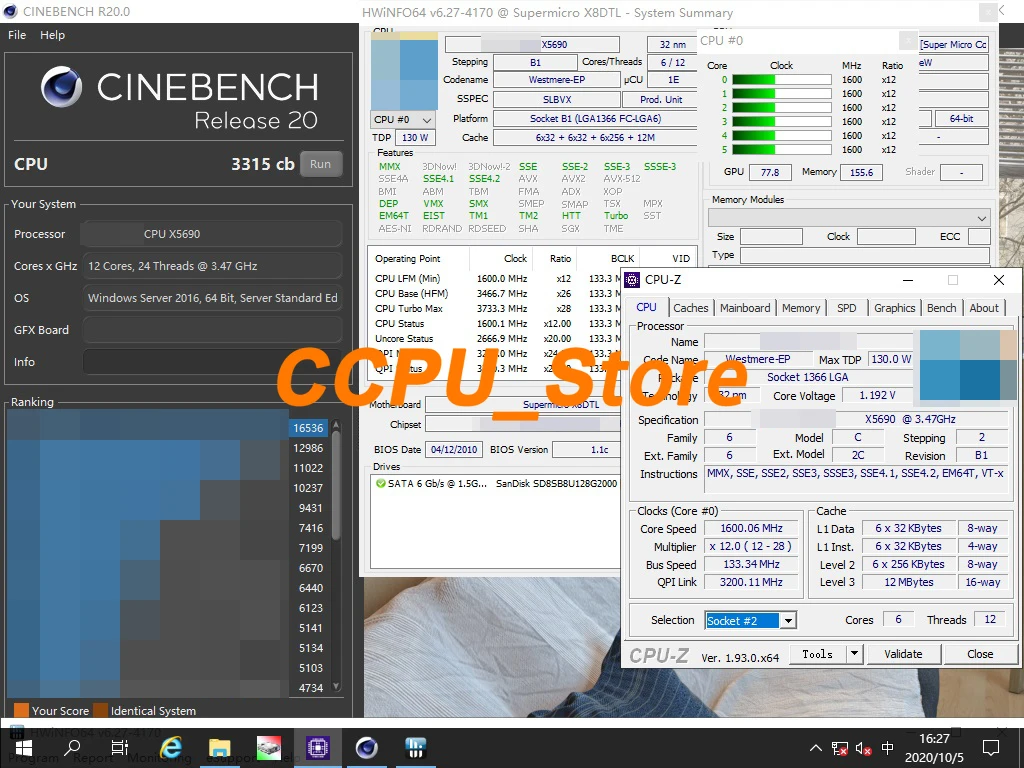The image size is (1024, 768).
Task: Open Cinebench Help menu
Action: 52,35
